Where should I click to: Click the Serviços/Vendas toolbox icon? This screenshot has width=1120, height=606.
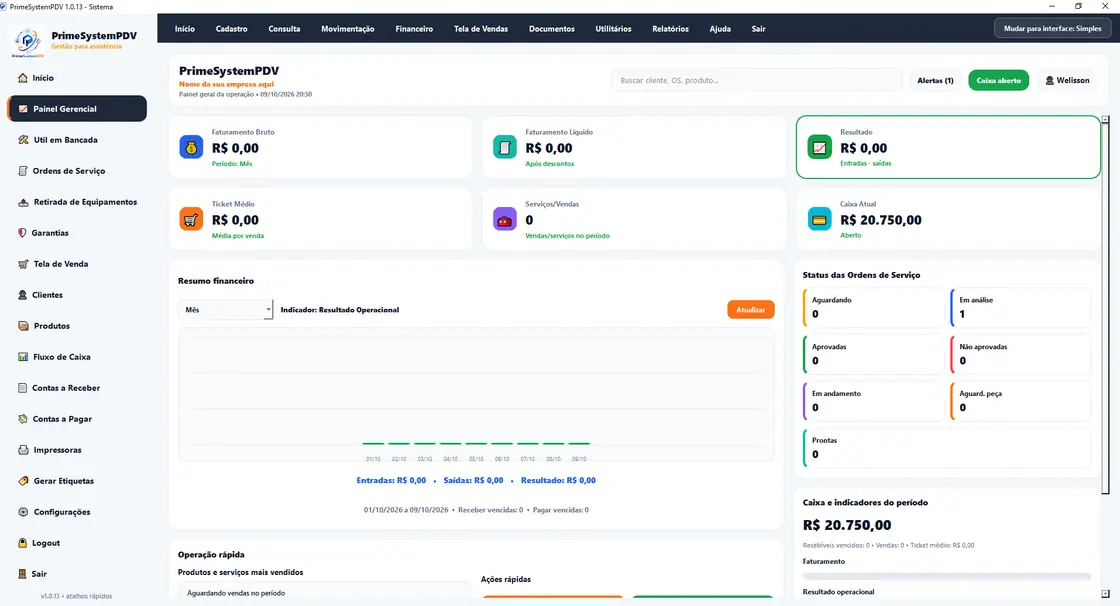point(505,219)
